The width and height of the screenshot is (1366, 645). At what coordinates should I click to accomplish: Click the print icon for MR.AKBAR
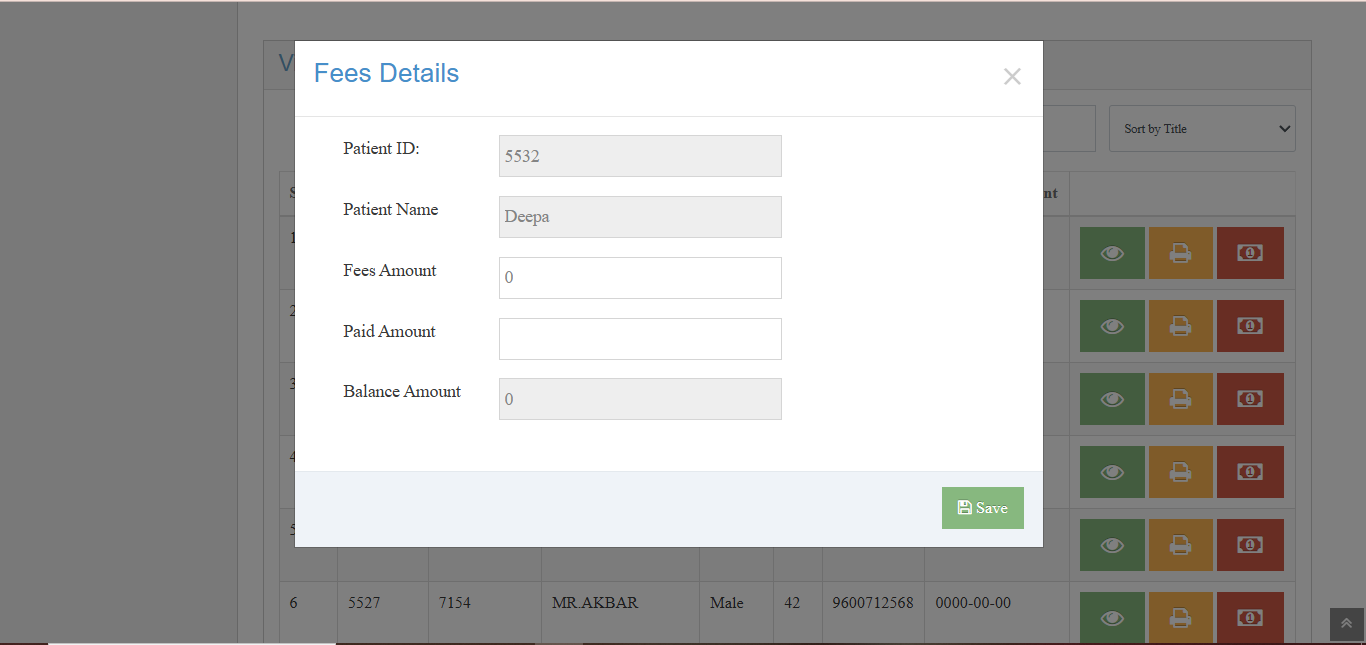click(1180, 618)
